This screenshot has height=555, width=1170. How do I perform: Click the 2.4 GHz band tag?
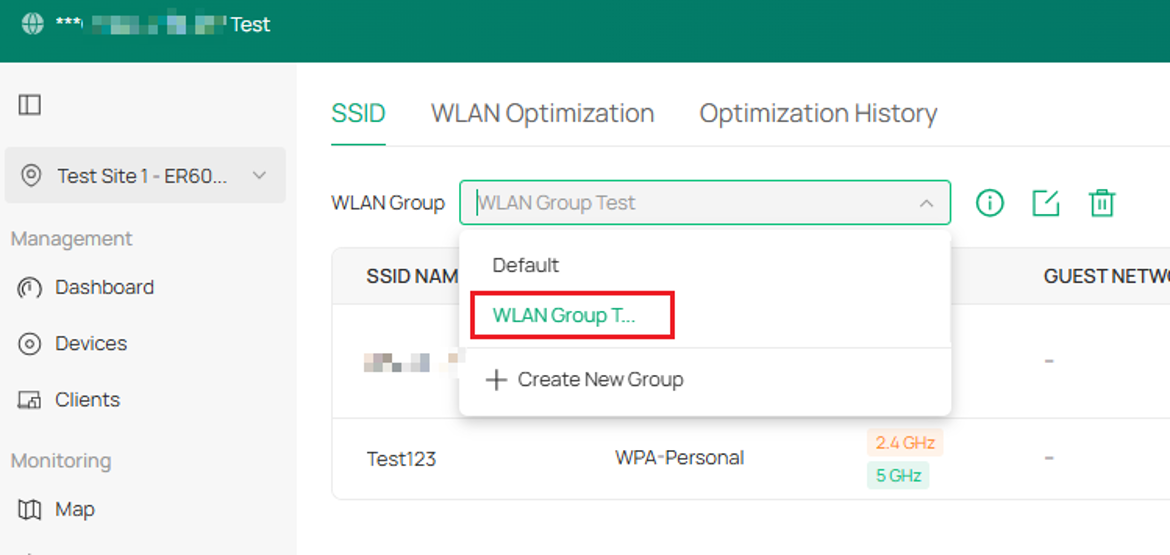coord(905,442)
